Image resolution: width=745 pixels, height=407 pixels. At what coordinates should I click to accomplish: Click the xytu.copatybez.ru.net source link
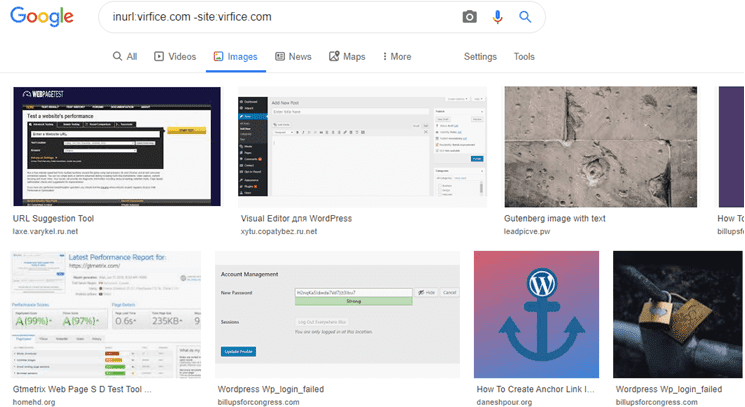click(278, 231)
